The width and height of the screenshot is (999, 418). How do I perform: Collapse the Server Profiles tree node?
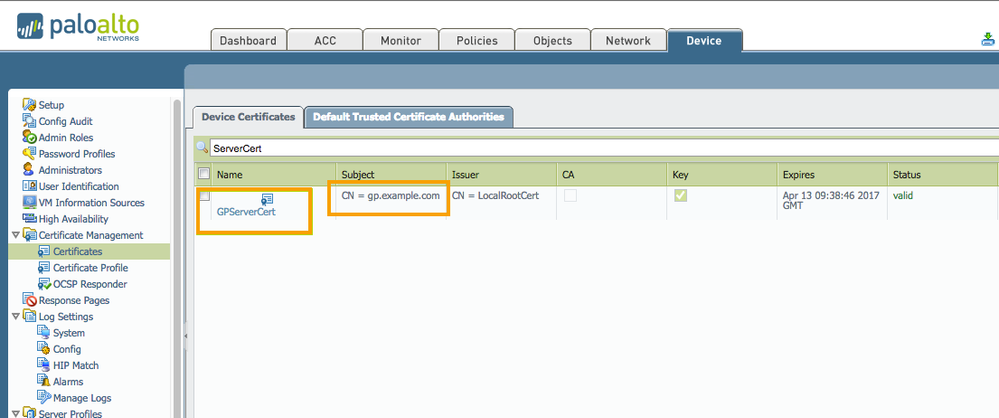pyautogui.click(x=15, y=414)
